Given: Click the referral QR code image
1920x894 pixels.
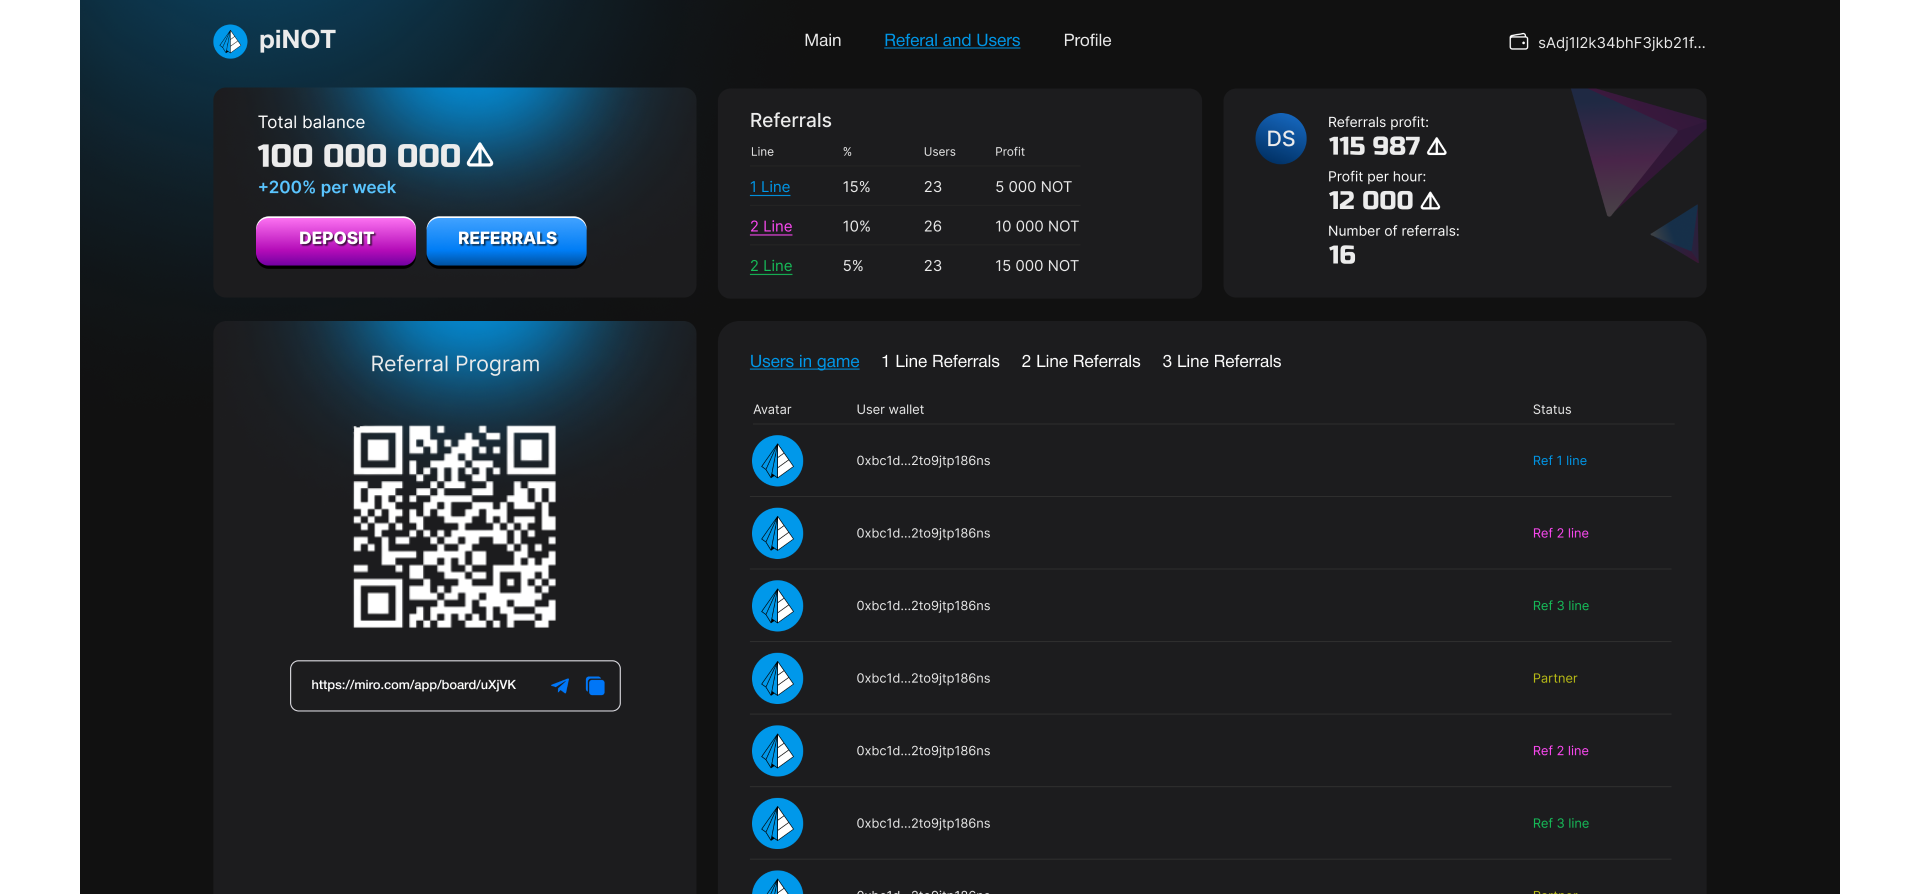Looking at the screenshot, I should pyautogui.click(x=455, y=527).
